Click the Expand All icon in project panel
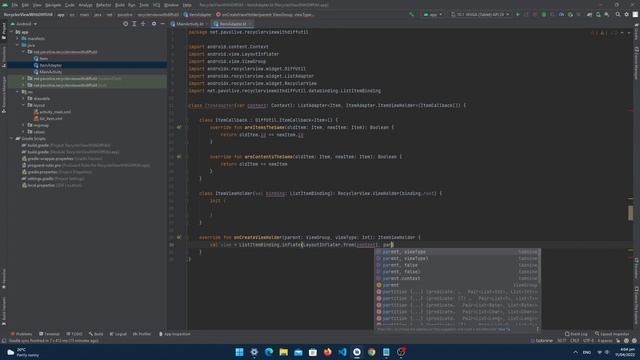Viewport: 640px width, 360px height. coord(134,24)
